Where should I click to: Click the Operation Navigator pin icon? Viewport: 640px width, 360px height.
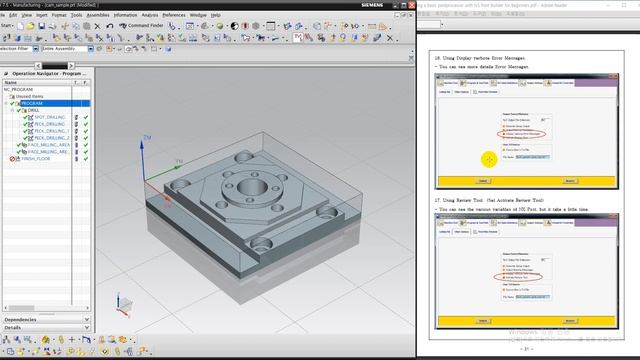6,74
